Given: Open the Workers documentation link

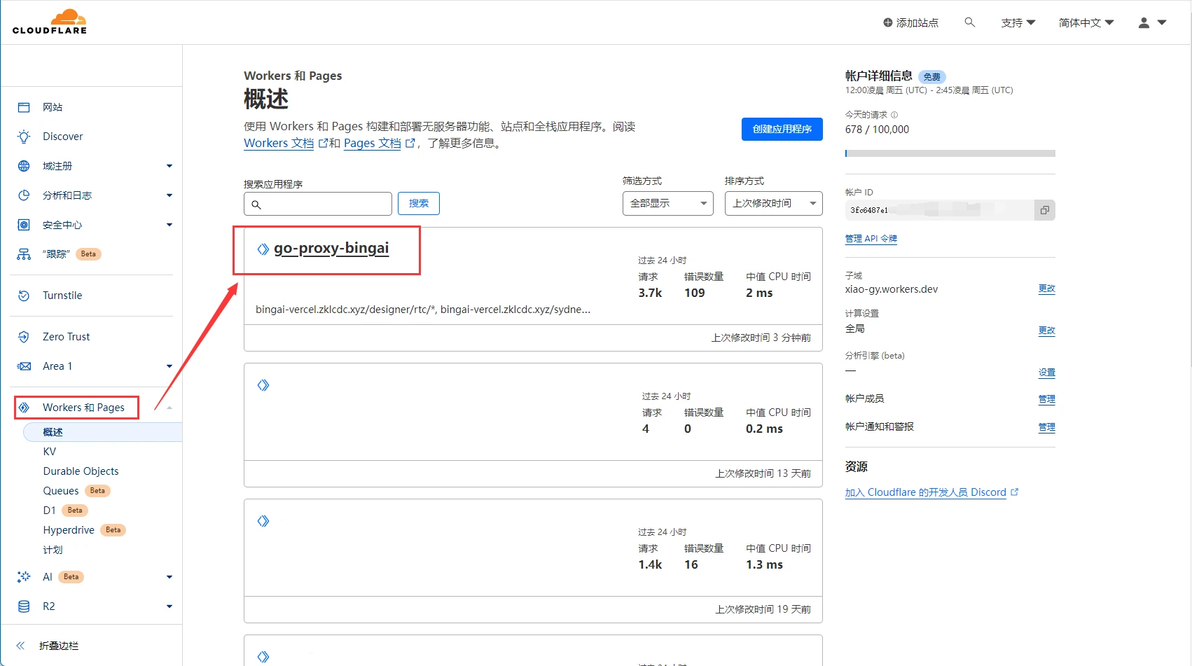Looking at the screenshot, I should coord(278,143).
